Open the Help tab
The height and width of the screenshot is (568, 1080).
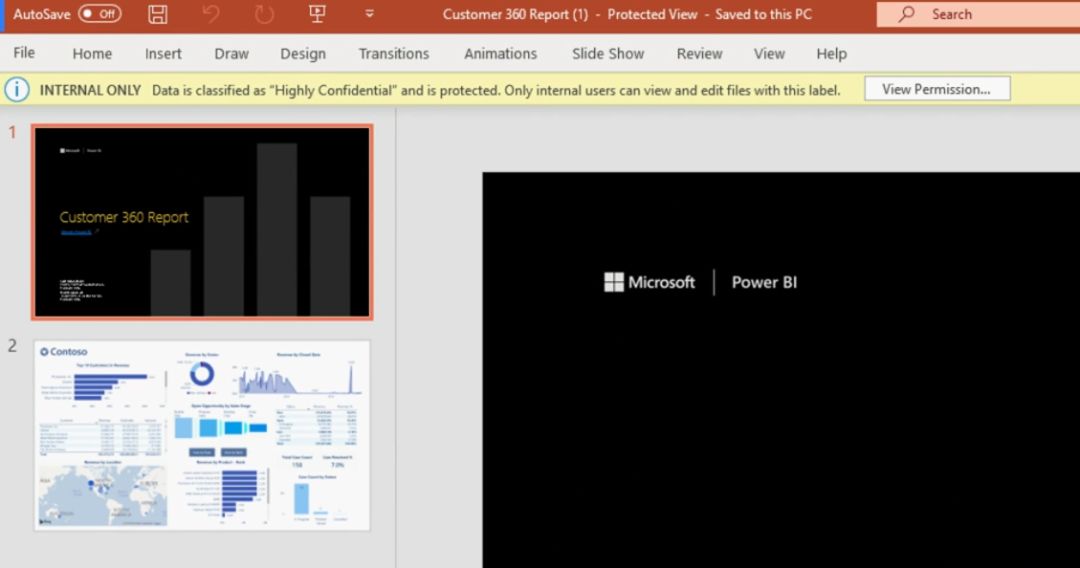coord(832,54)
